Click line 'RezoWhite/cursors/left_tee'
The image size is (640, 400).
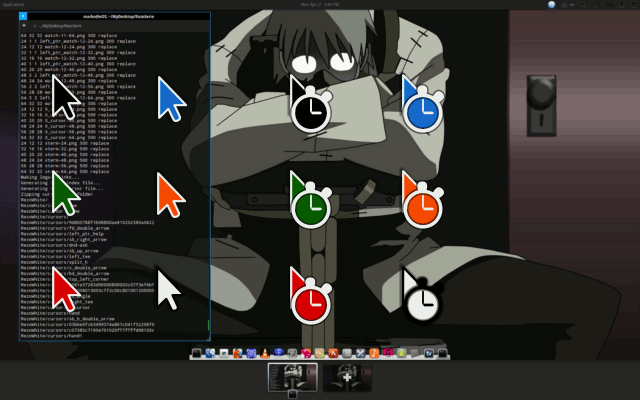tap(56, 257)
